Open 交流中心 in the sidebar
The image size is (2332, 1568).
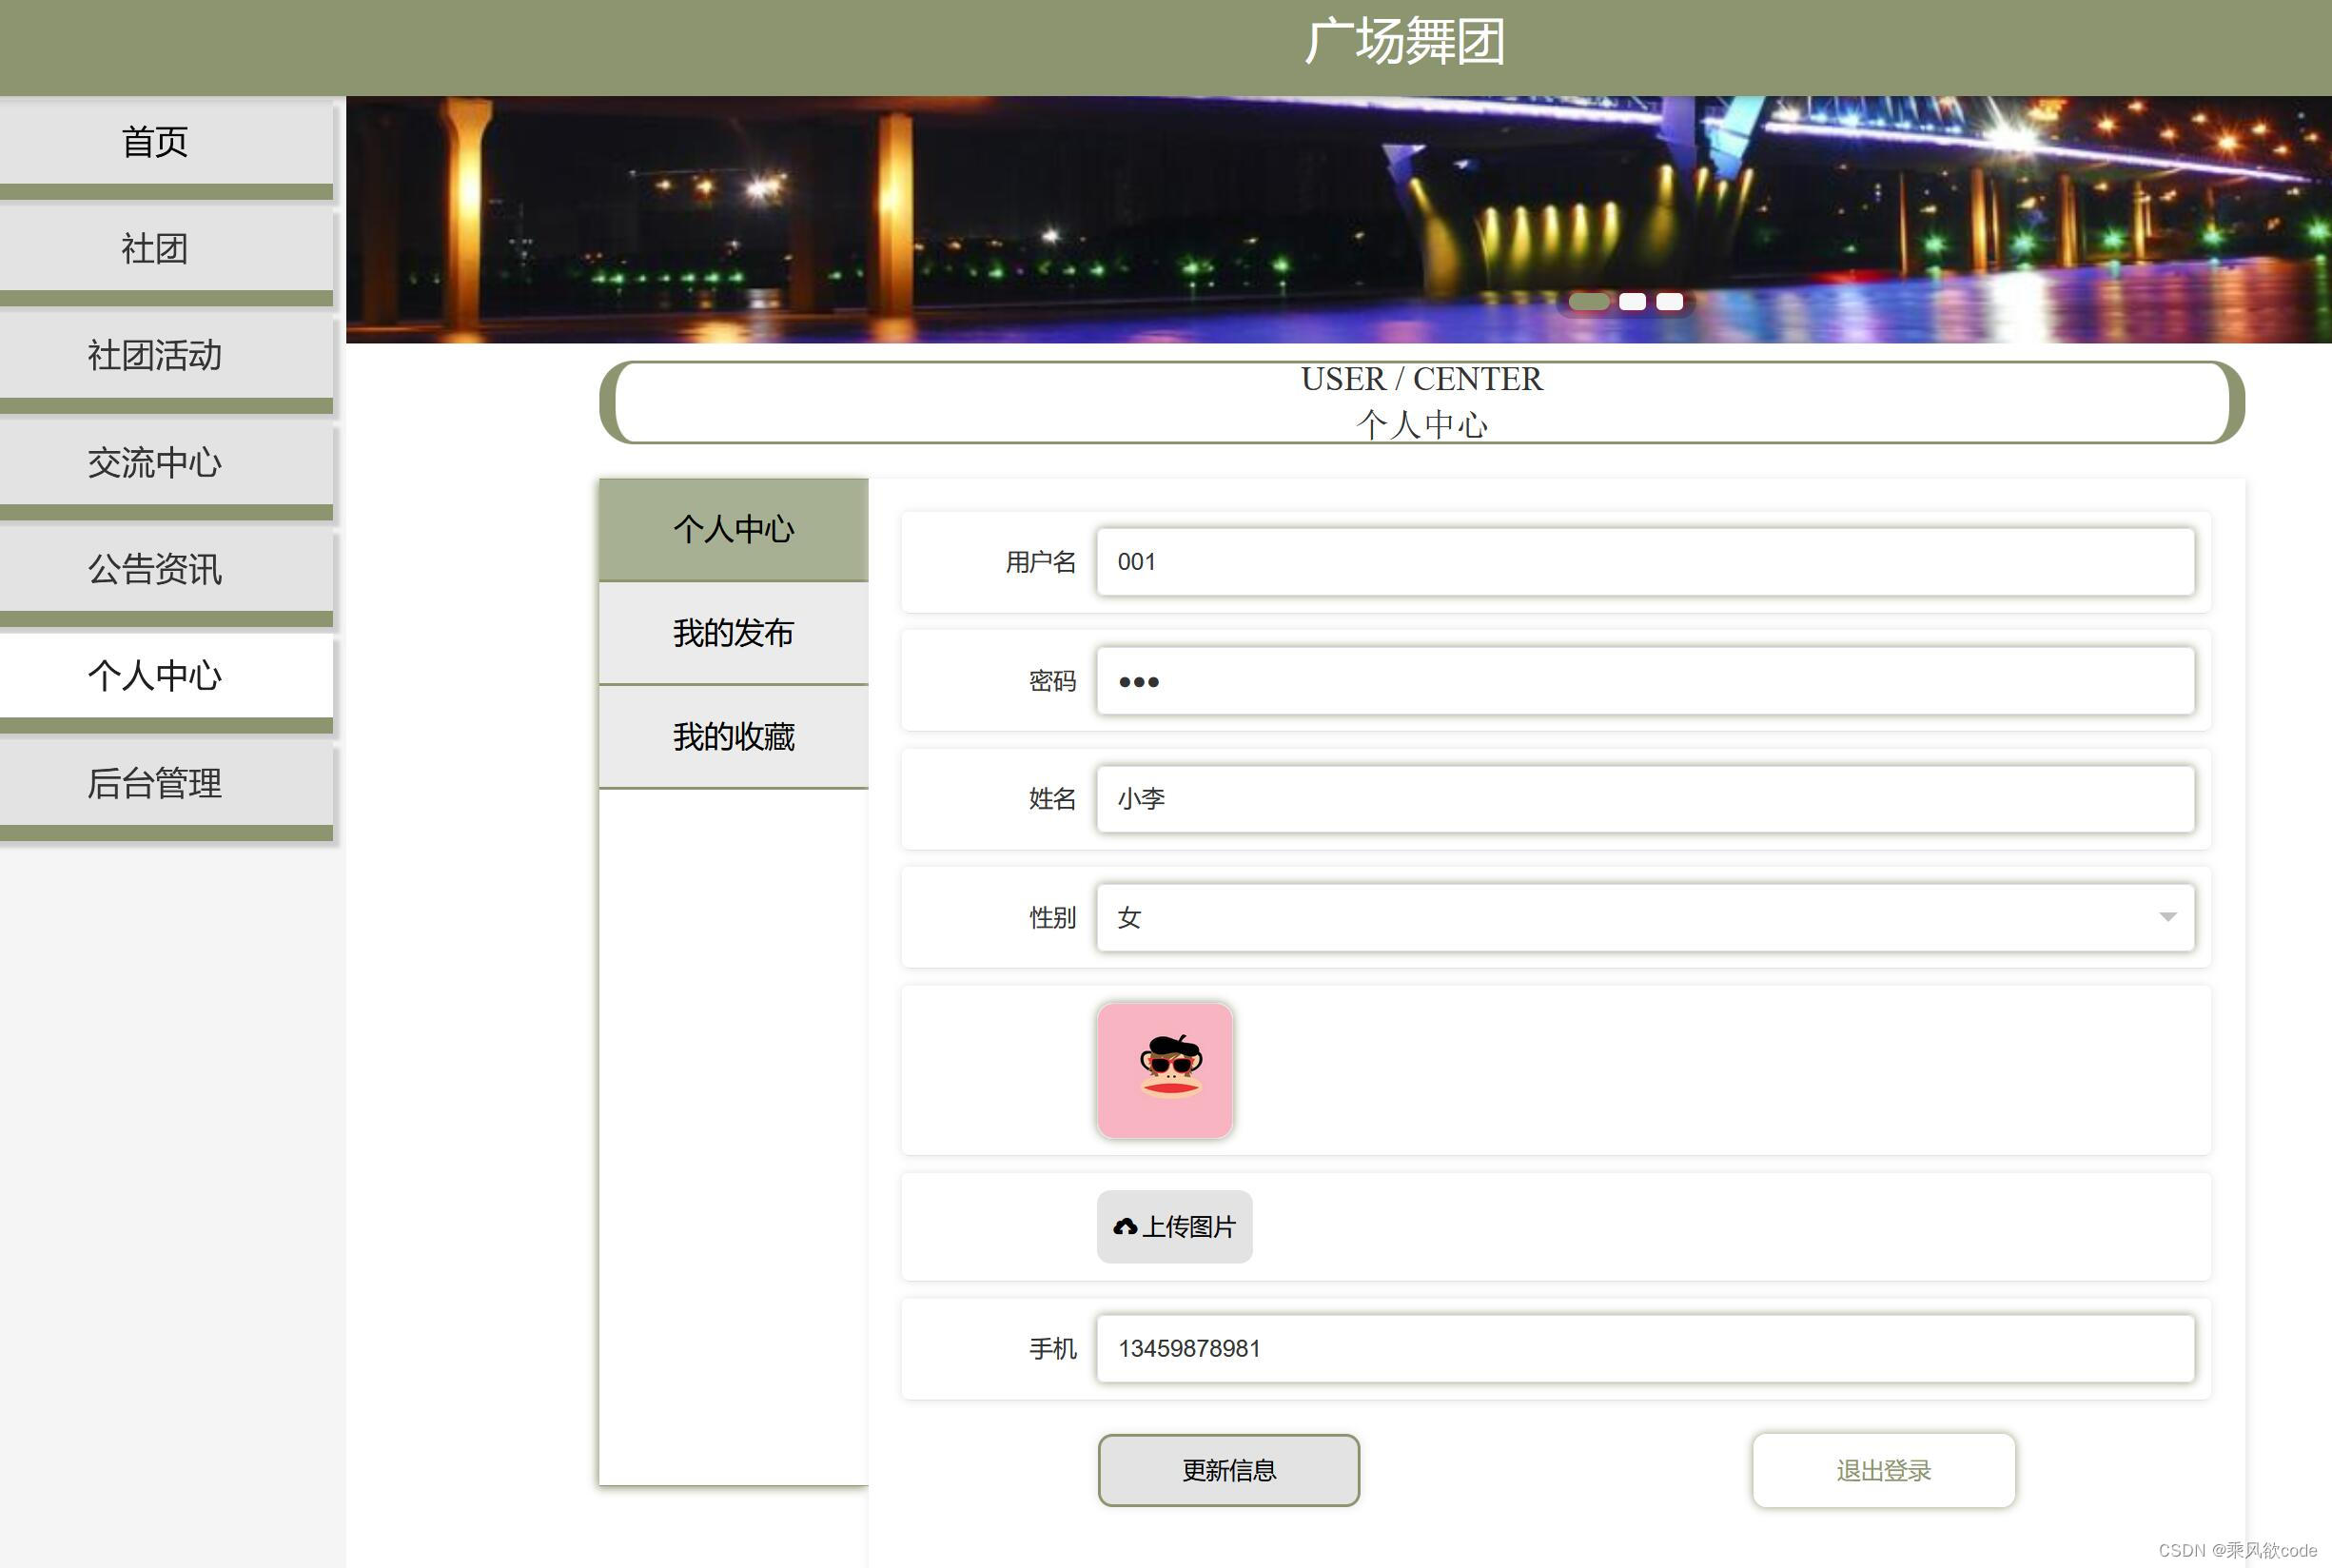coord(155,463)
